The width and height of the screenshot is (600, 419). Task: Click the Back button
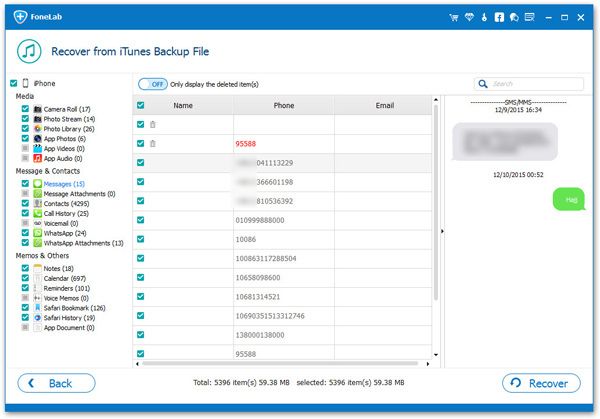pos(56,383)
